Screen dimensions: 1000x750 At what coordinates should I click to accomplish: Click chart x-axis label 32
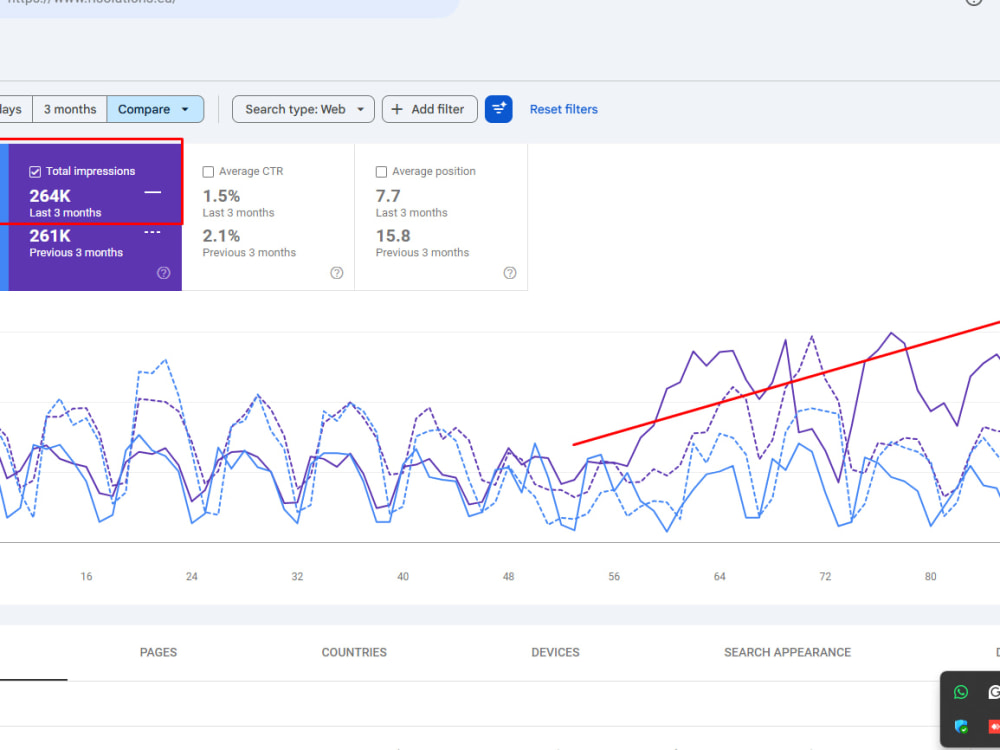[x=297, y=577]
